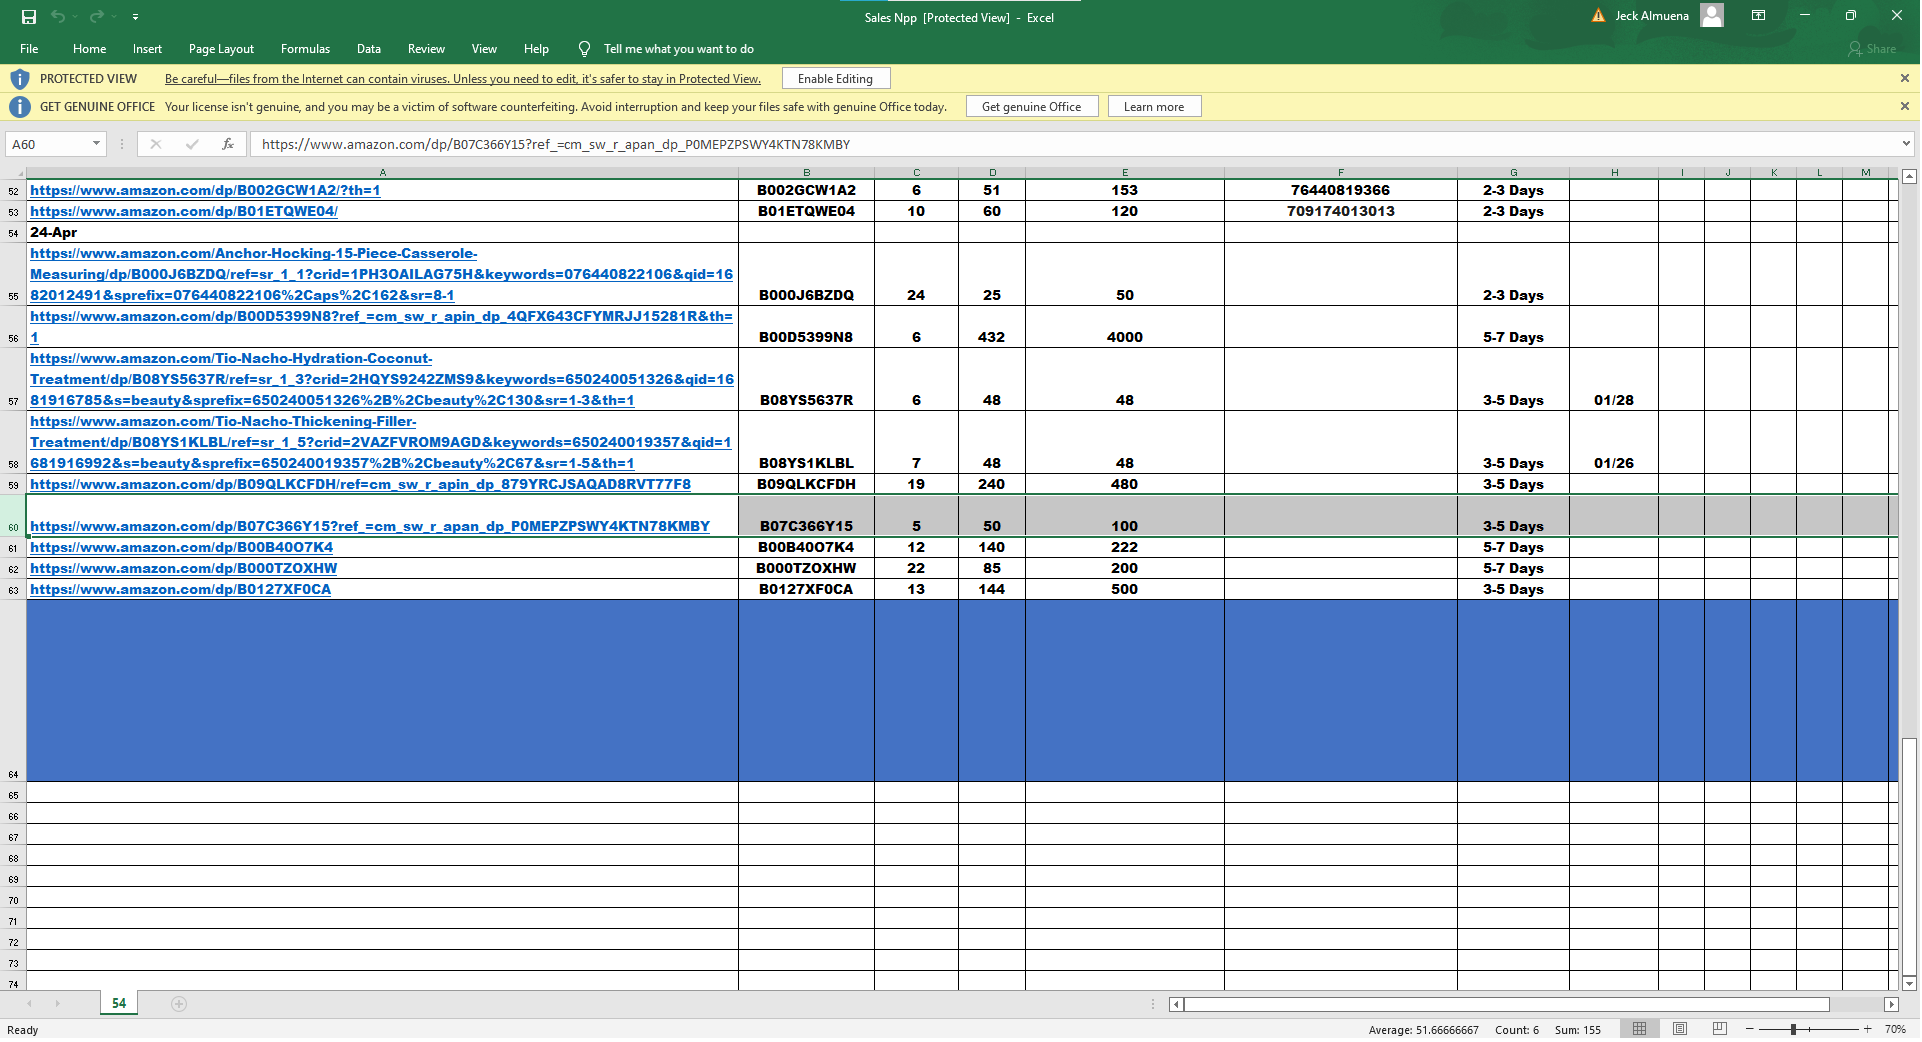1922x1042 pixels.
Task: Select row 60 header
Action: click(13, 516)
